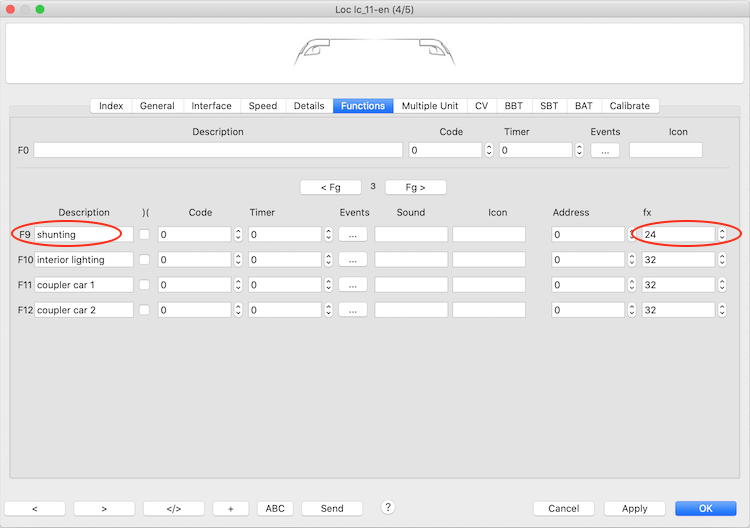The image size is (750, 528).
Task: Click the help question mark button
Action: click(388, 507)
